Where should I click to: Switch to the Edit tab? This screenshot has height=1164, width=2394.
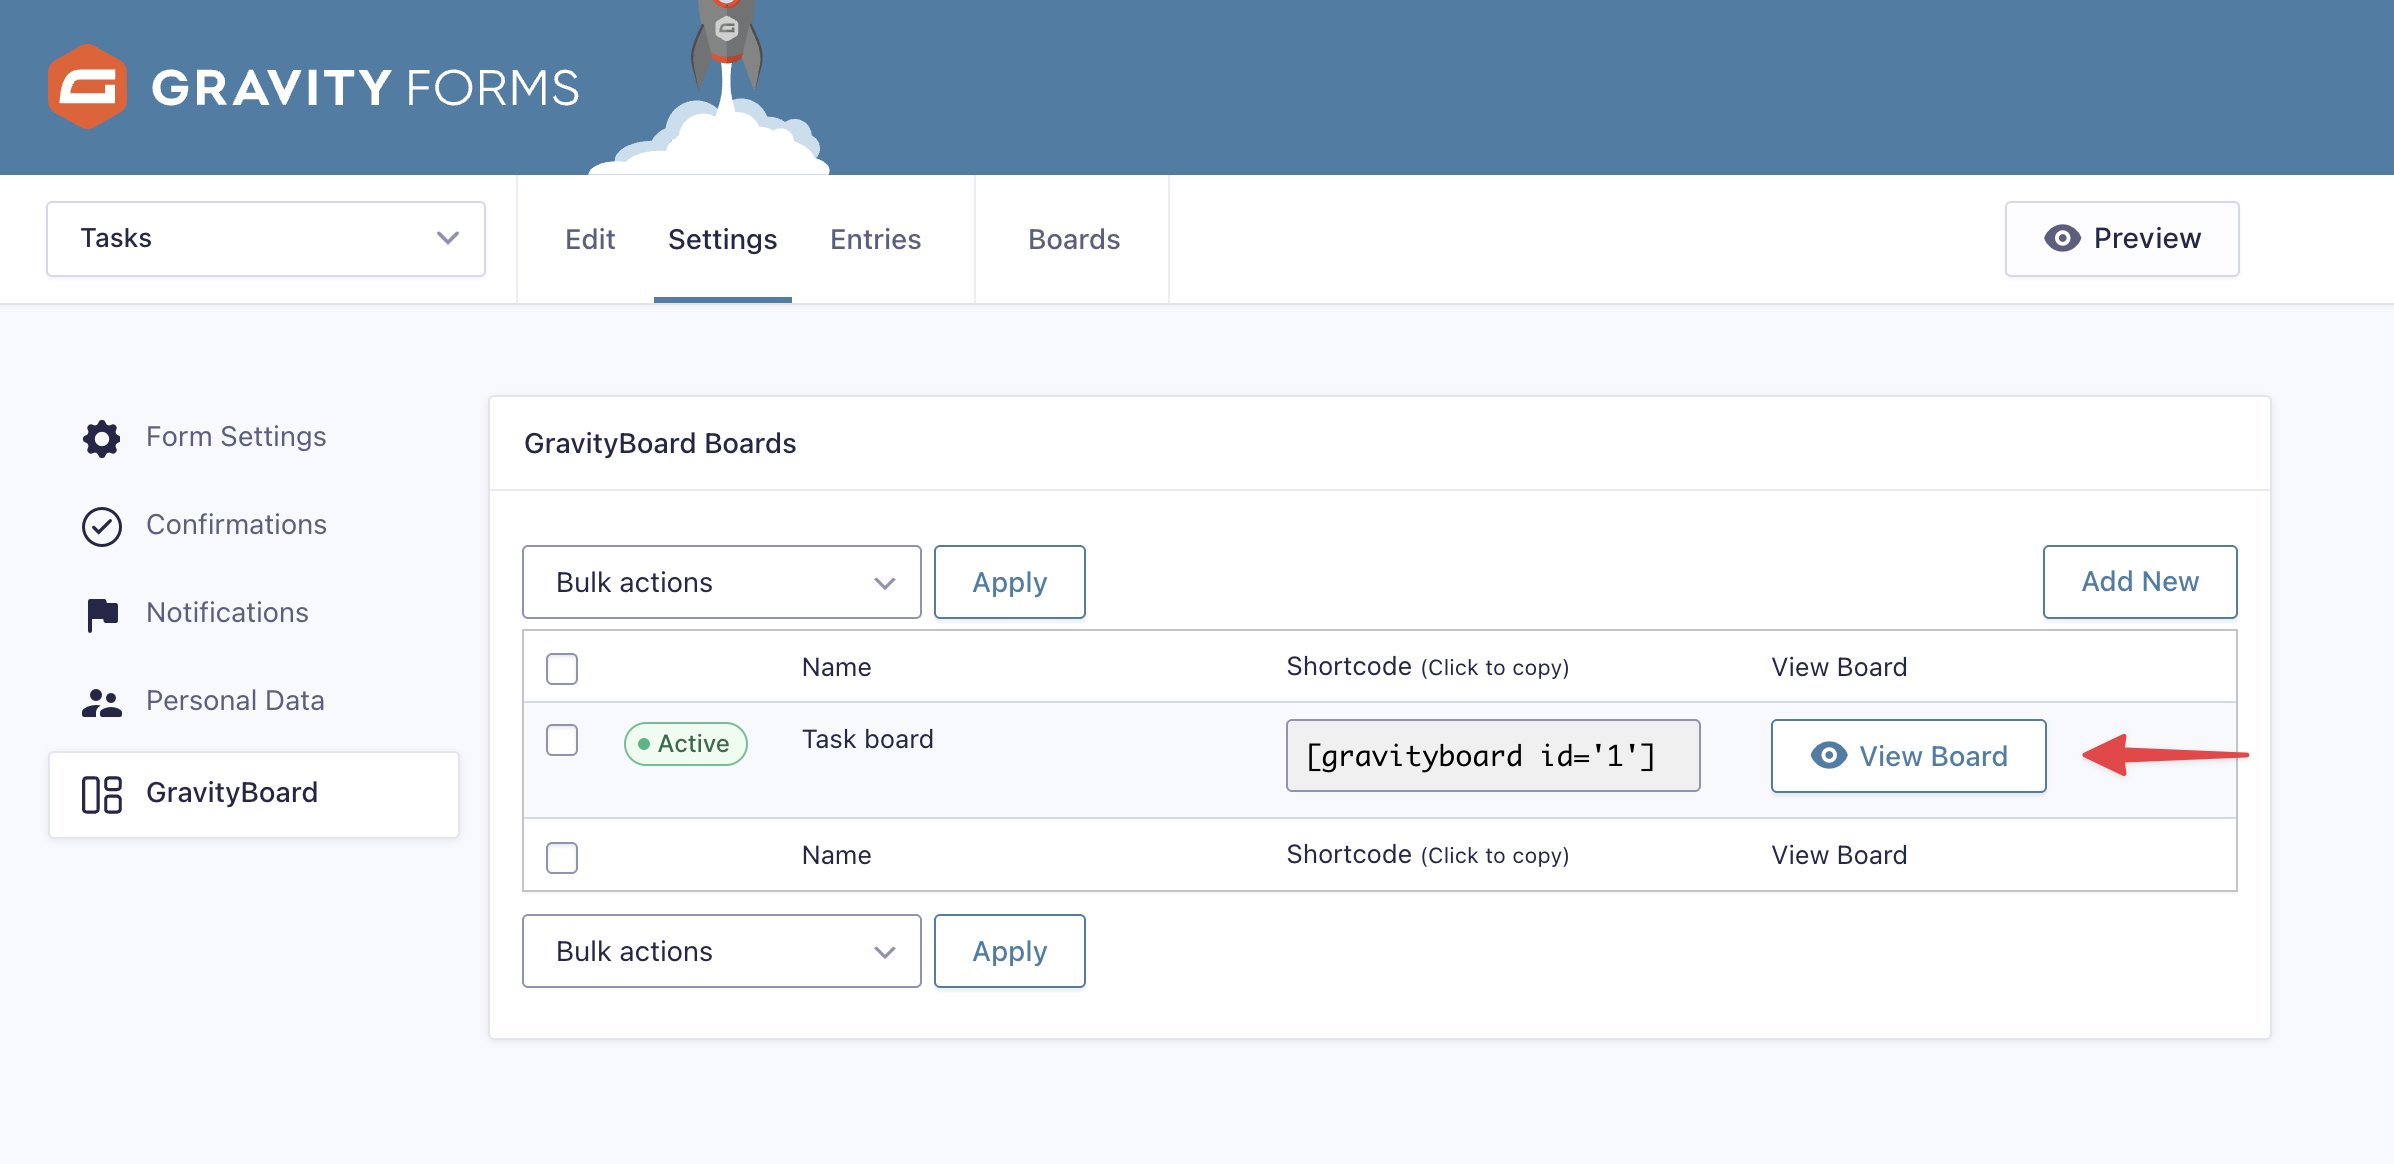point(590,239)
